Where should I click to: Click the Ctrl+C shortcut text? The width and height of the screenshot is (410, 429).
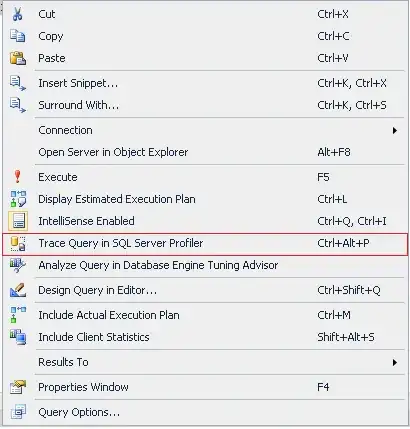pyautogui.click(x=333, y=36)
